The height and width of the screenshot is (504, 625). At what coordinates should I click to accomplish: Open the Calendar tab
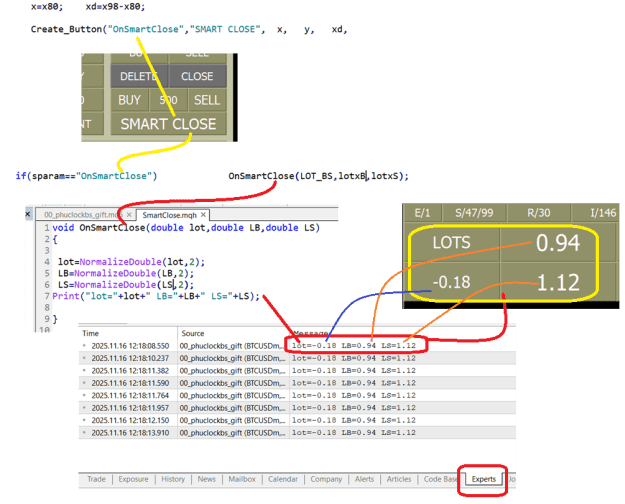[283, 479]
